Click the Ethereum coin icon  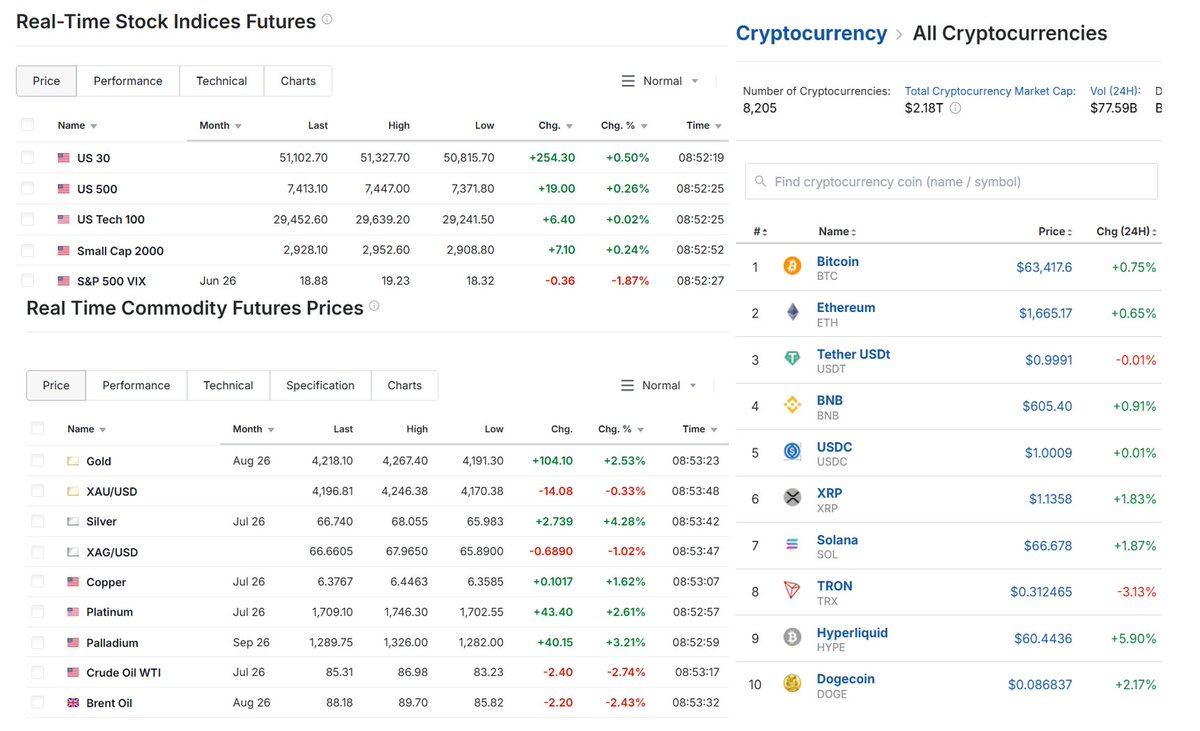(x=793, y=313)
